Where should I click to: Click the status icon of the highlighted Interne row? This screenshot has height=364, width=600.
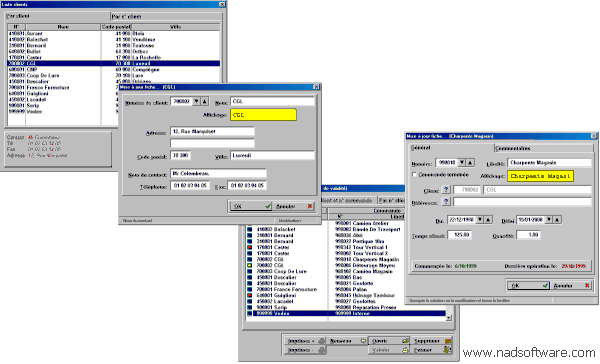250,313
